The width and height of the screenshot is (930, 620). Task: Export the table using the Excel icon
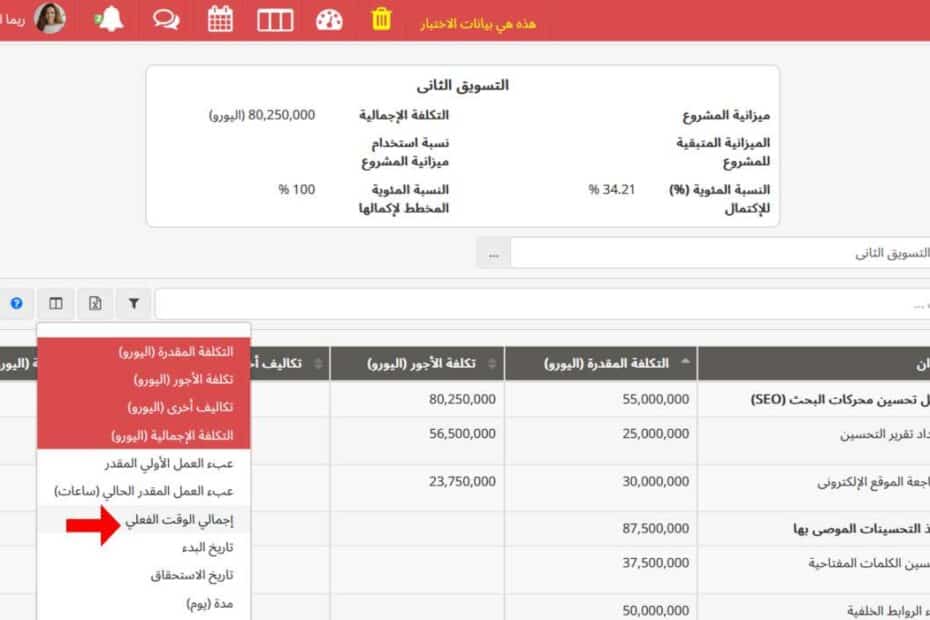95,303
